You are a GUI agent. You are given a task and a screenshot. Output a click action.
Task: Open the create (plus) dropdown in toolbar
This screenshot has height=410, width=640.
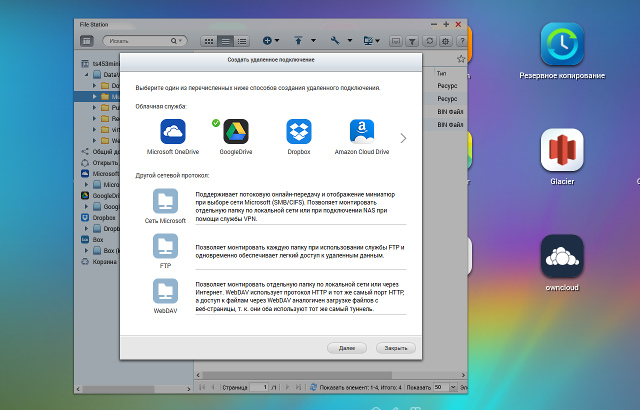pyautogui.click(x=271, y=40)
